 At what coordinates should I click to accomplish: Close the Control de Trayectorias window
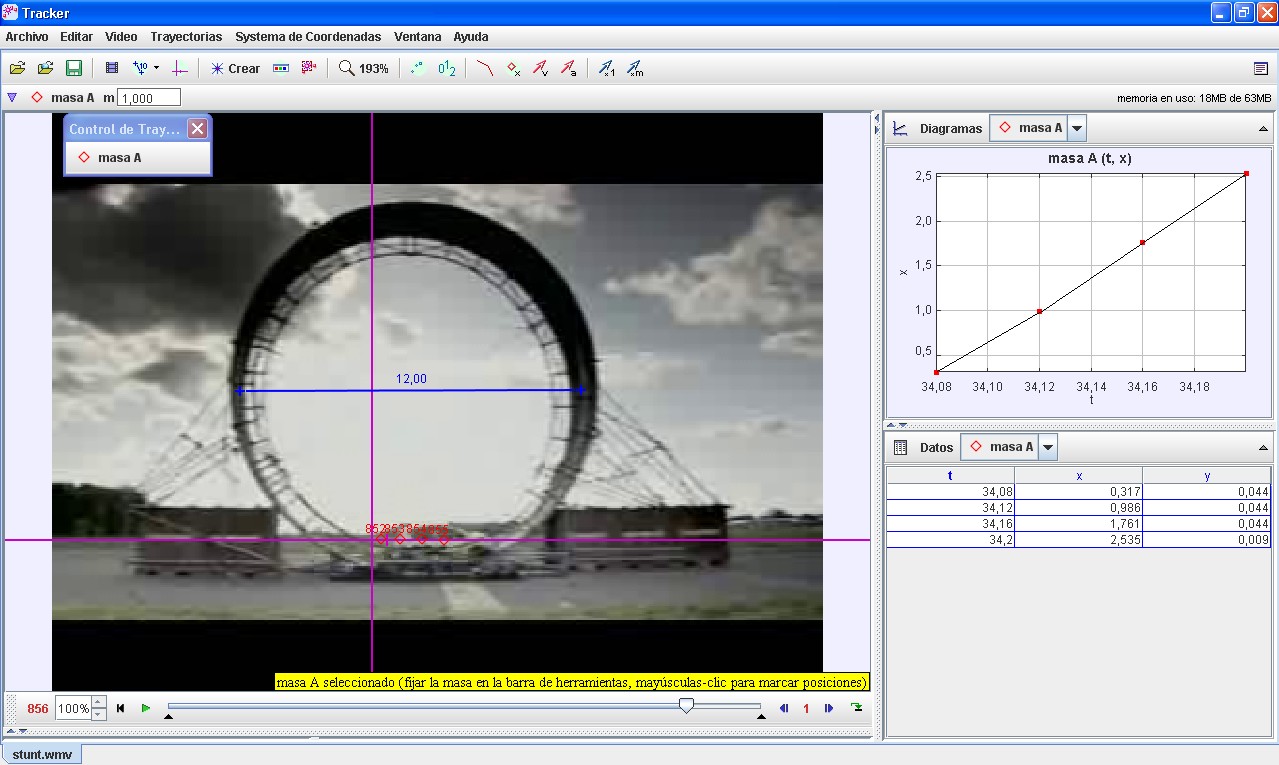coord(198,129)
